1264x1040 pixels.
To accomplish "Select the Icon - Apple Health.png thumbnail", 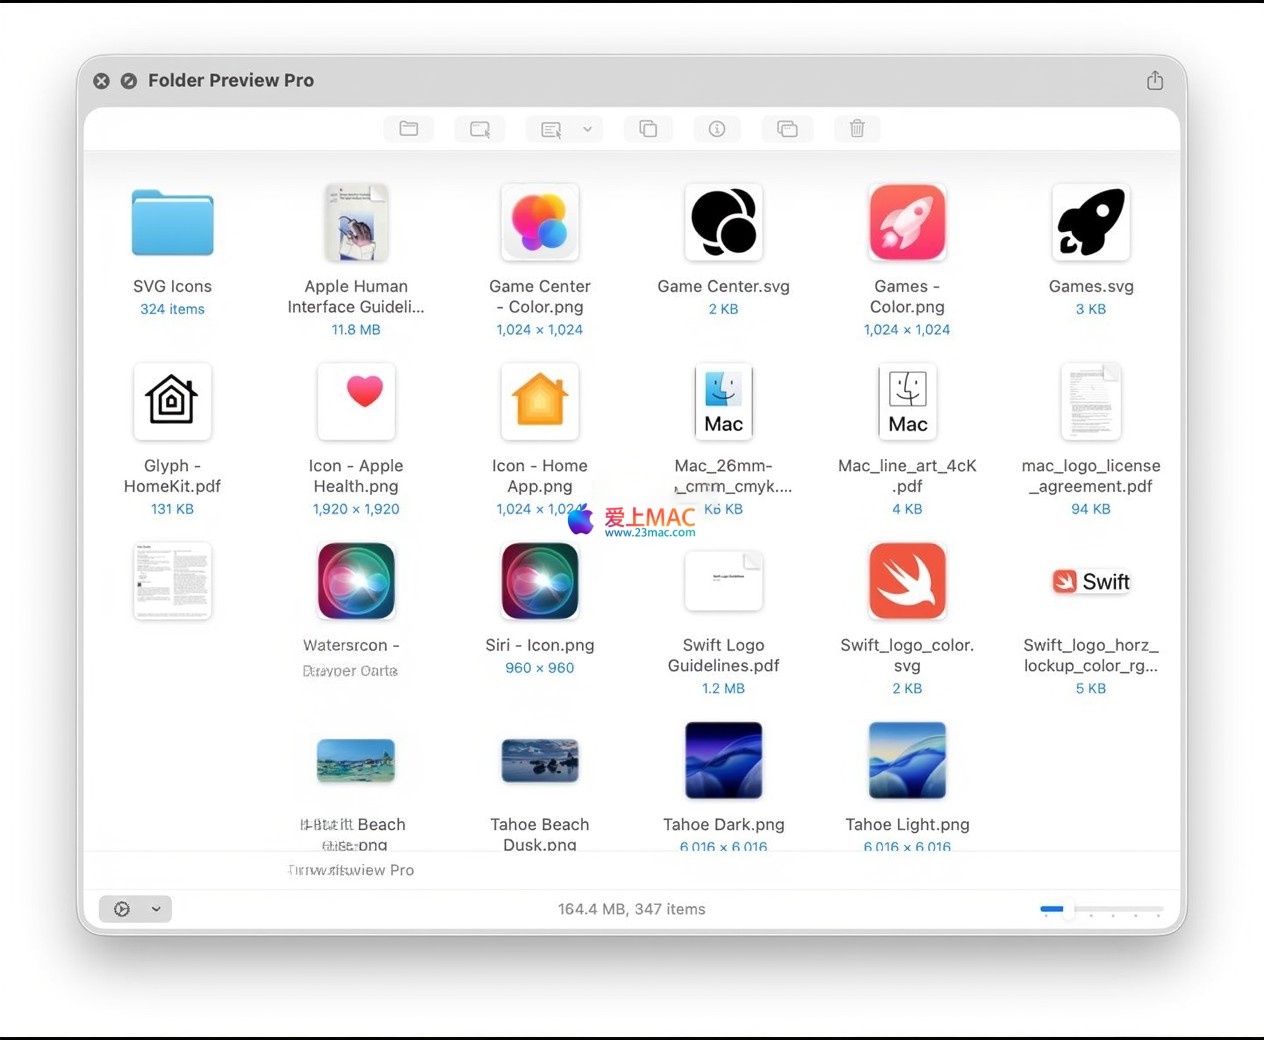I will [x=356, y=401].
